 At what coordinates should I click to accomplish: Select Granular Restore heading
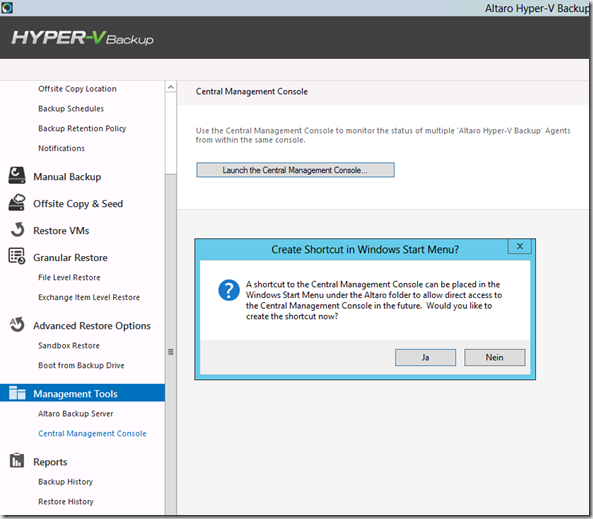coord(70,258)
